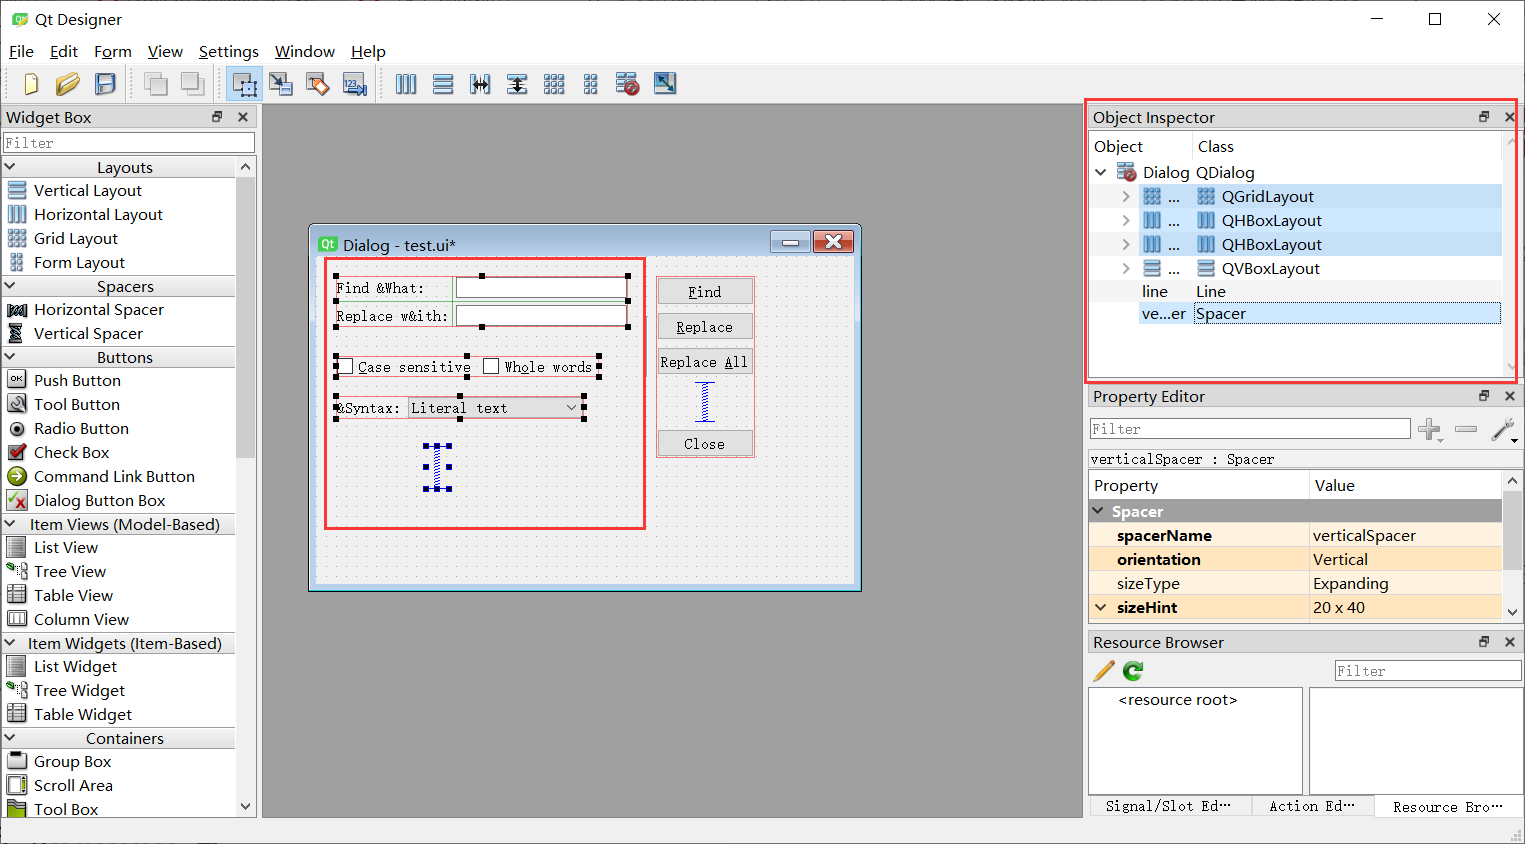
Task: Switch to the Action Editor tab
Action: pyautogui.click(x=1312, y=806)
